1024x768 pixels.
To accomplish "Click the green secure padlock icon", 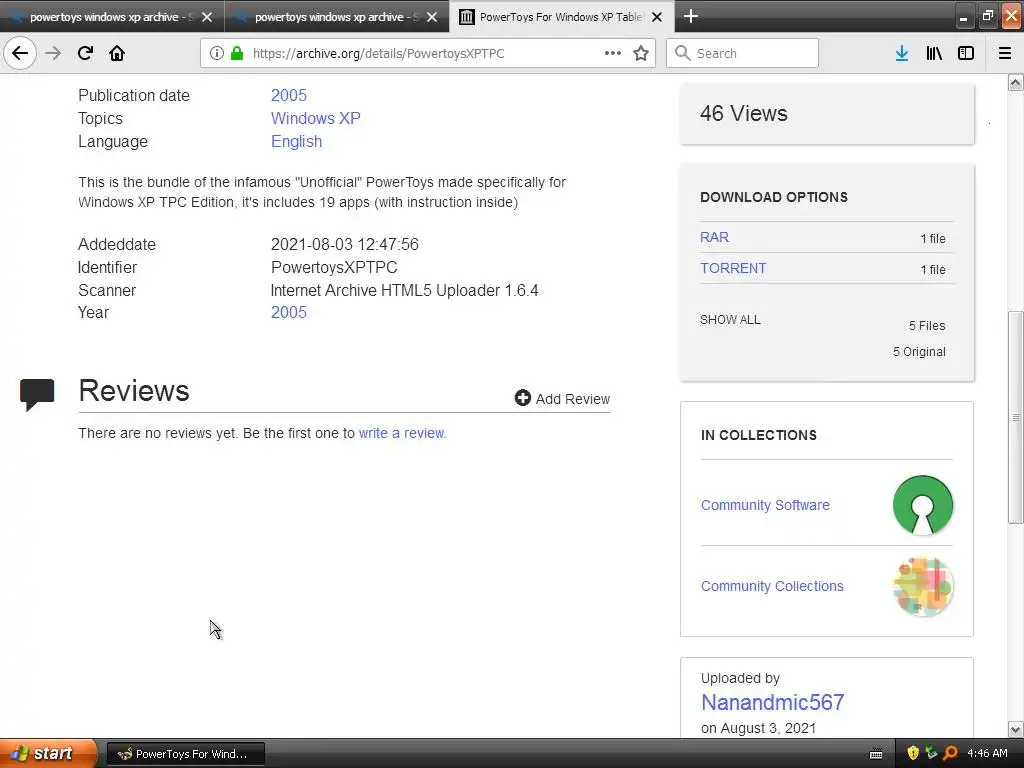I will (x=236, y=53).
